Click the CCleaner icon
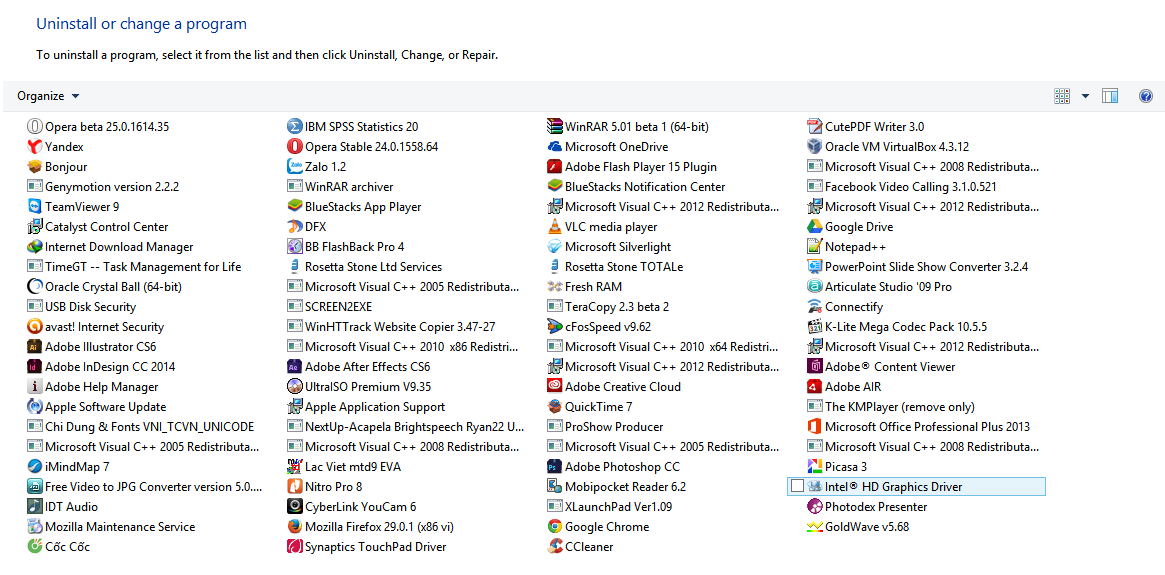 tap(554, 548)
